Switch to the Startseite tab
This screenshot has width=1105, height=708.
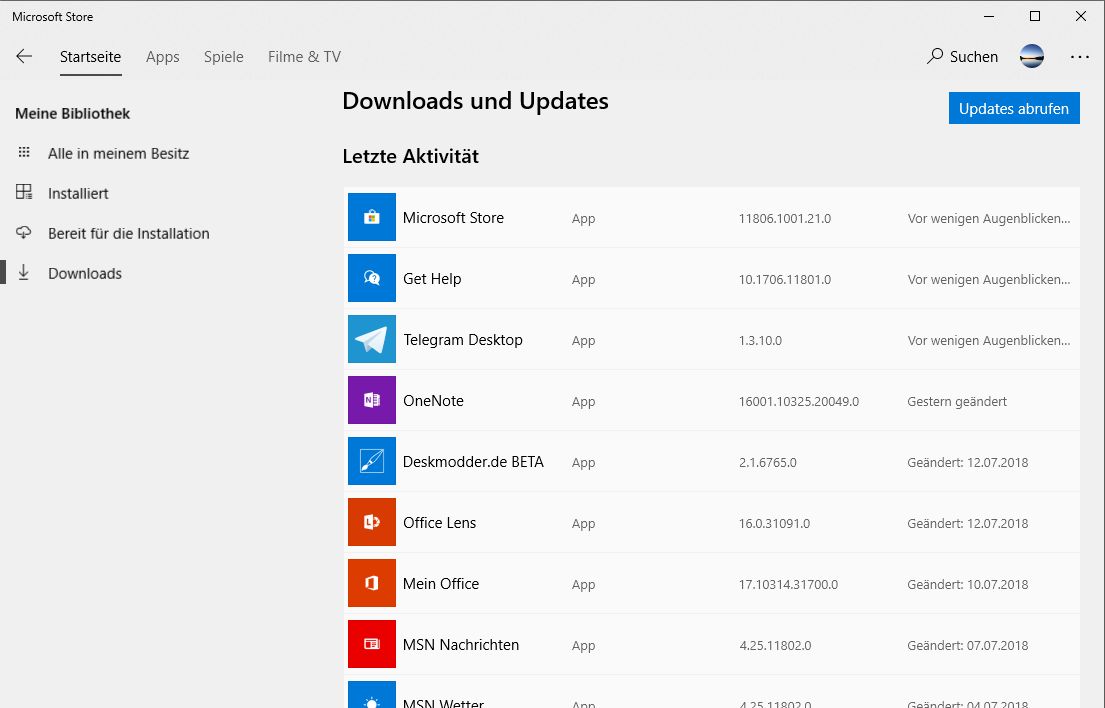[x=90, y=56]
